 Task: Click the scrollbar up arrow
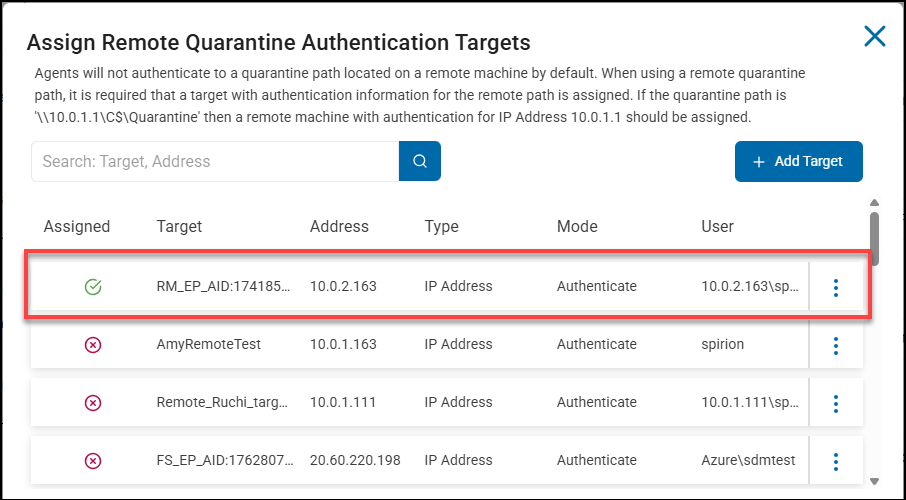tap(875, 203)
